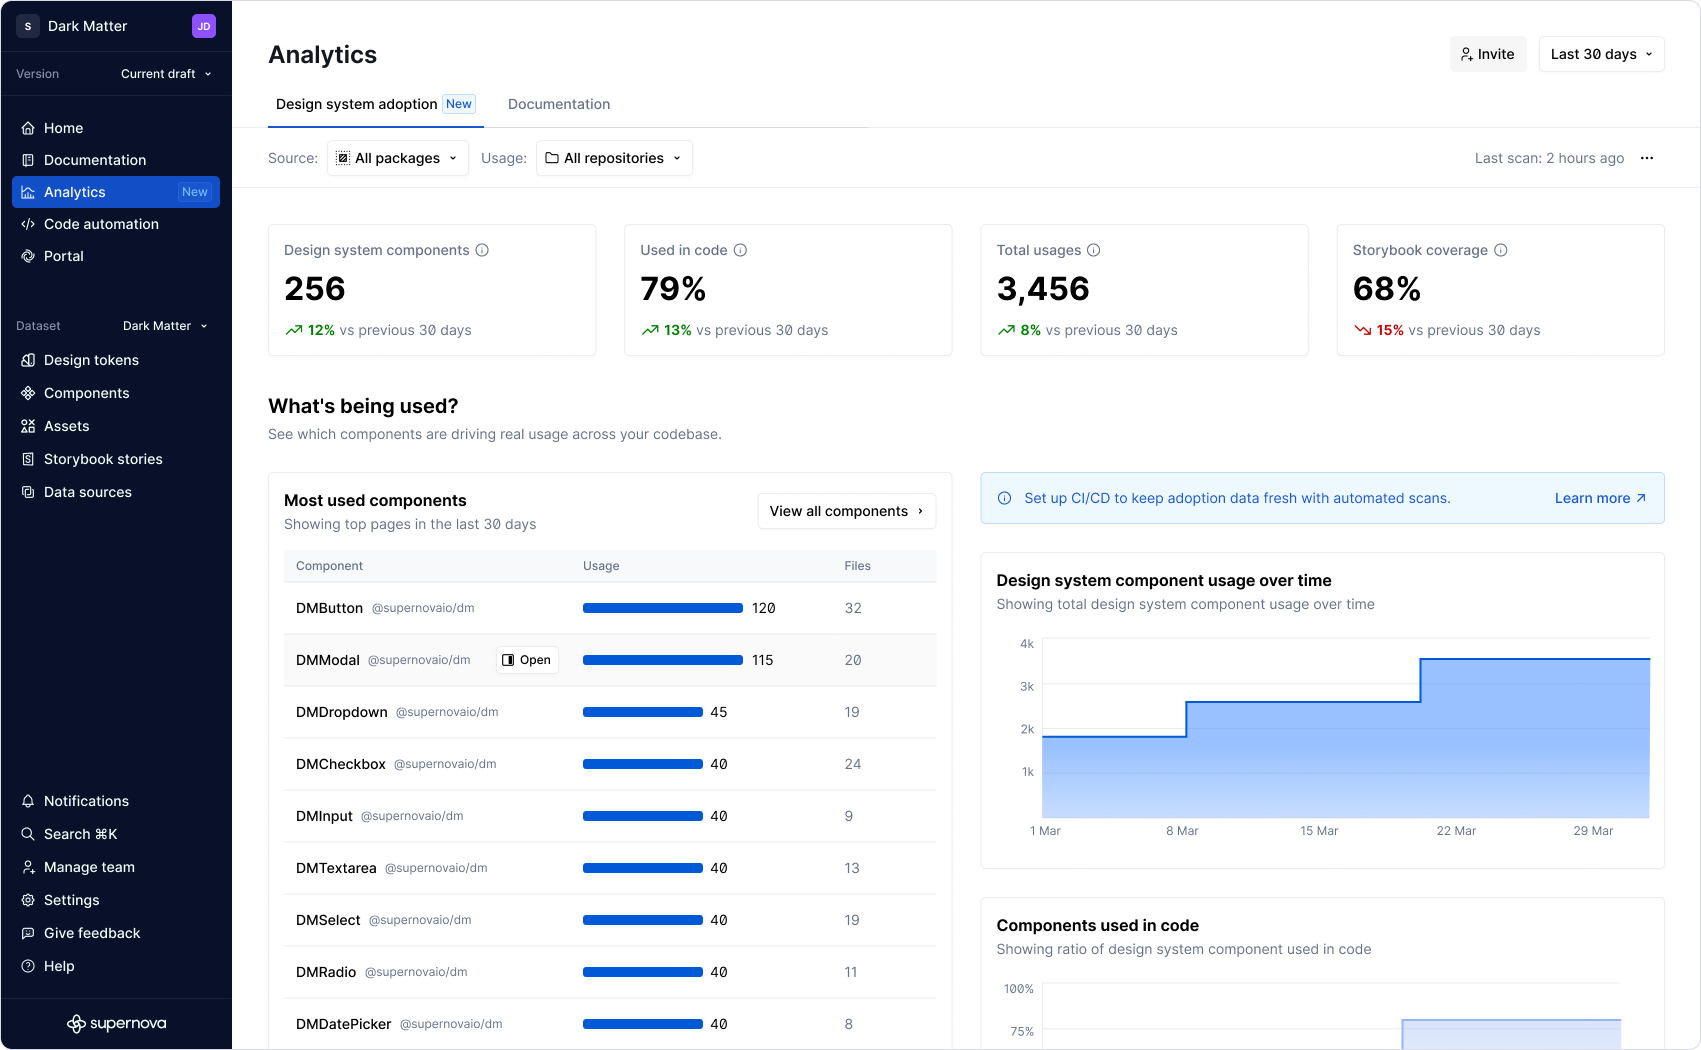Click the Invite button
This screenshot has height=1050, width=1701.
click(x=1488, y=54)
